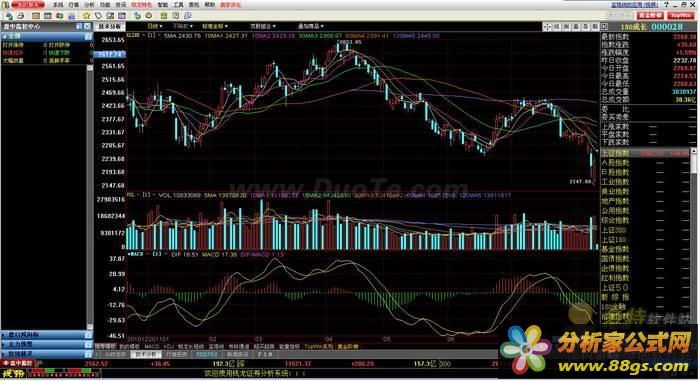Open the 日线 period dropdown
This screenshot has height=381, width=700.
tap(155, 26)
